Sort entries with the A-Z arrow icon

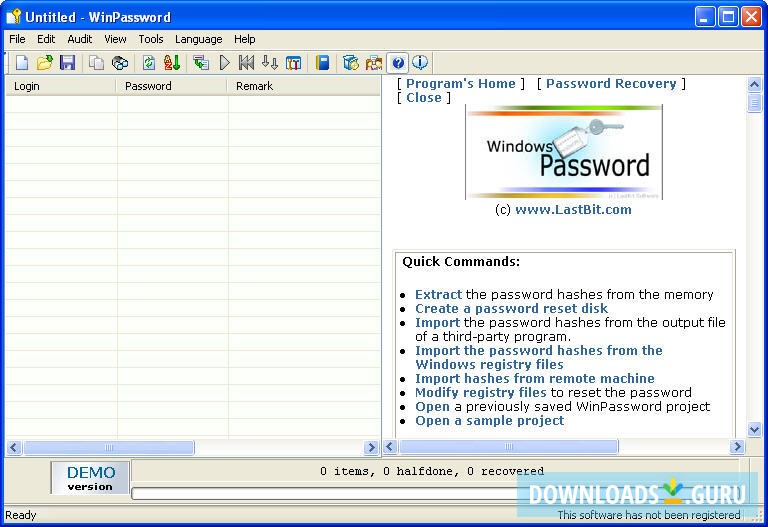pyautogui.click(x=172, y=63)
